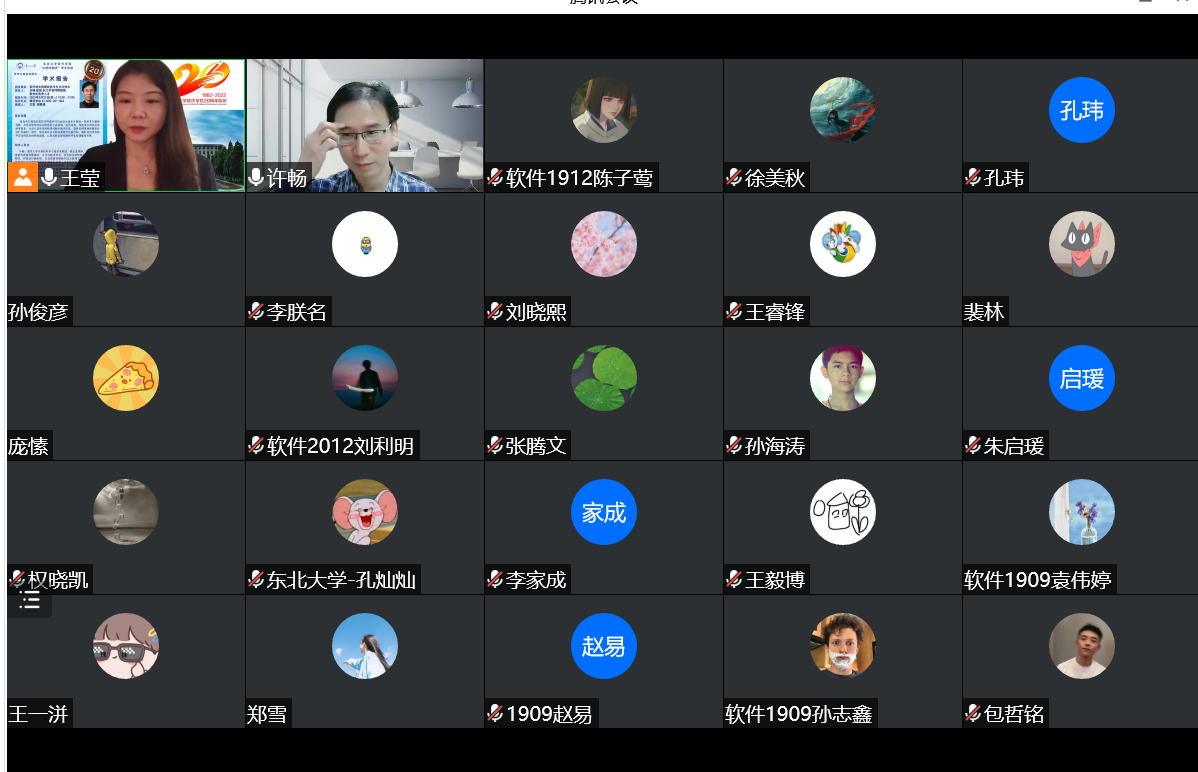1198x772 pixels.
Task: Click the microphone icon next to 王莹
Action: [49, 178]
